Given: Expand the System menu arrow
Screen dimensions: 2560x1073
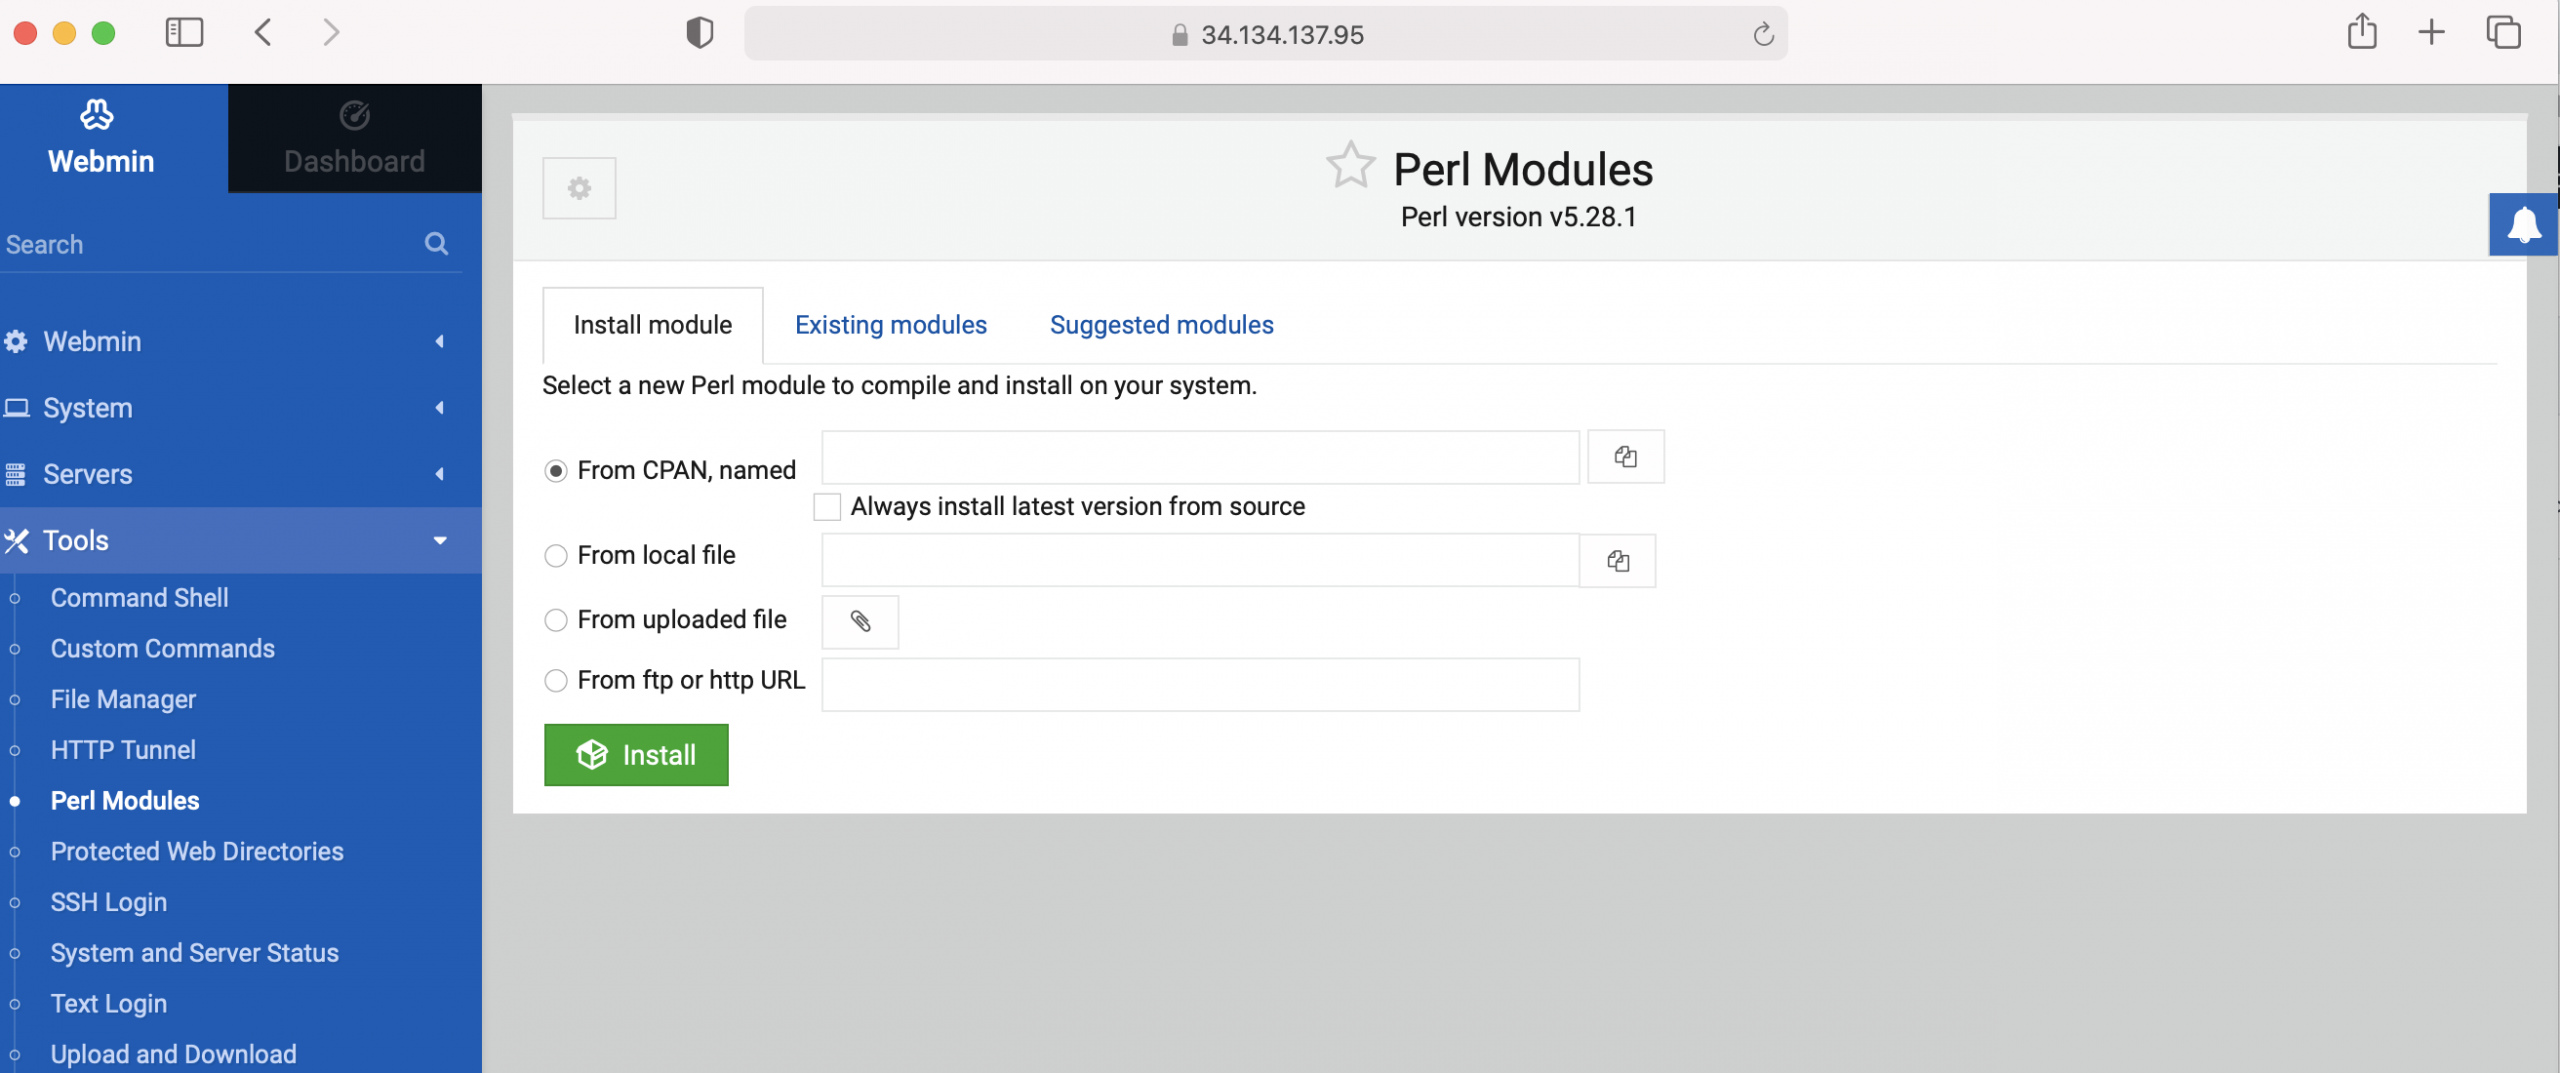Looking at the screenshot, I should click(x=439, y=408).
